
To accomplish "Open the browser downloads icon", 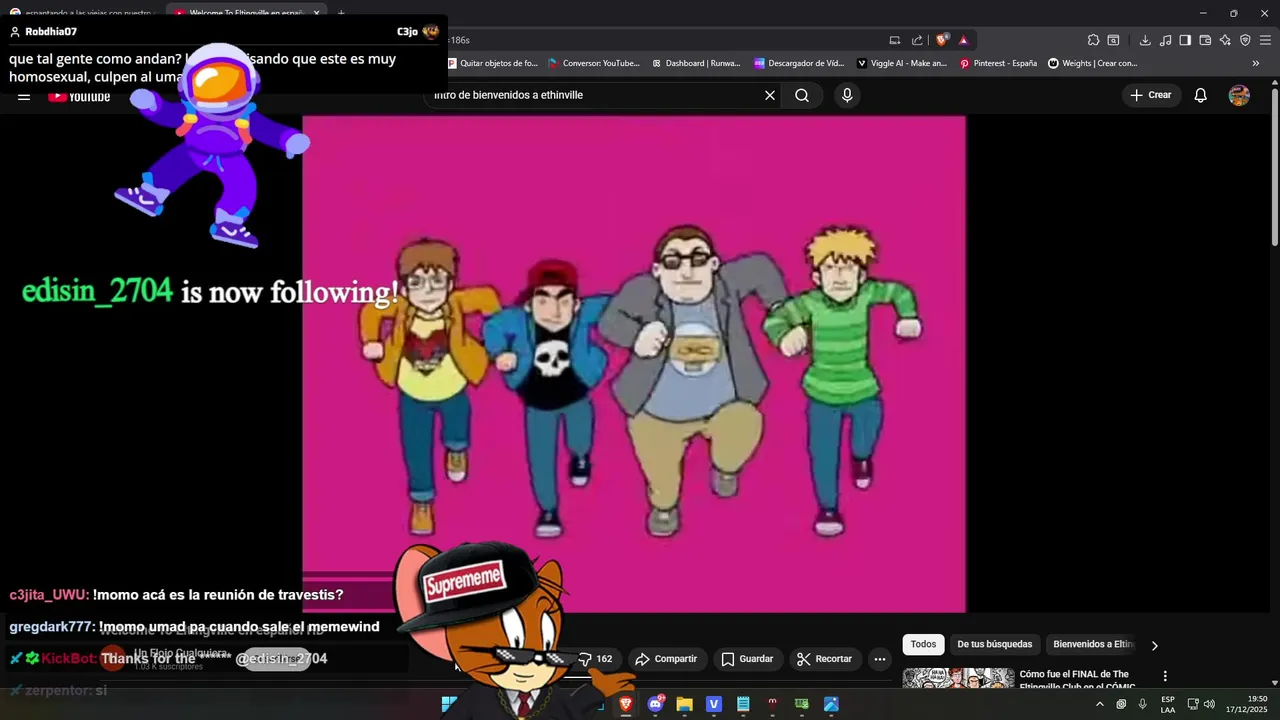I will (x=1145, y=40).
